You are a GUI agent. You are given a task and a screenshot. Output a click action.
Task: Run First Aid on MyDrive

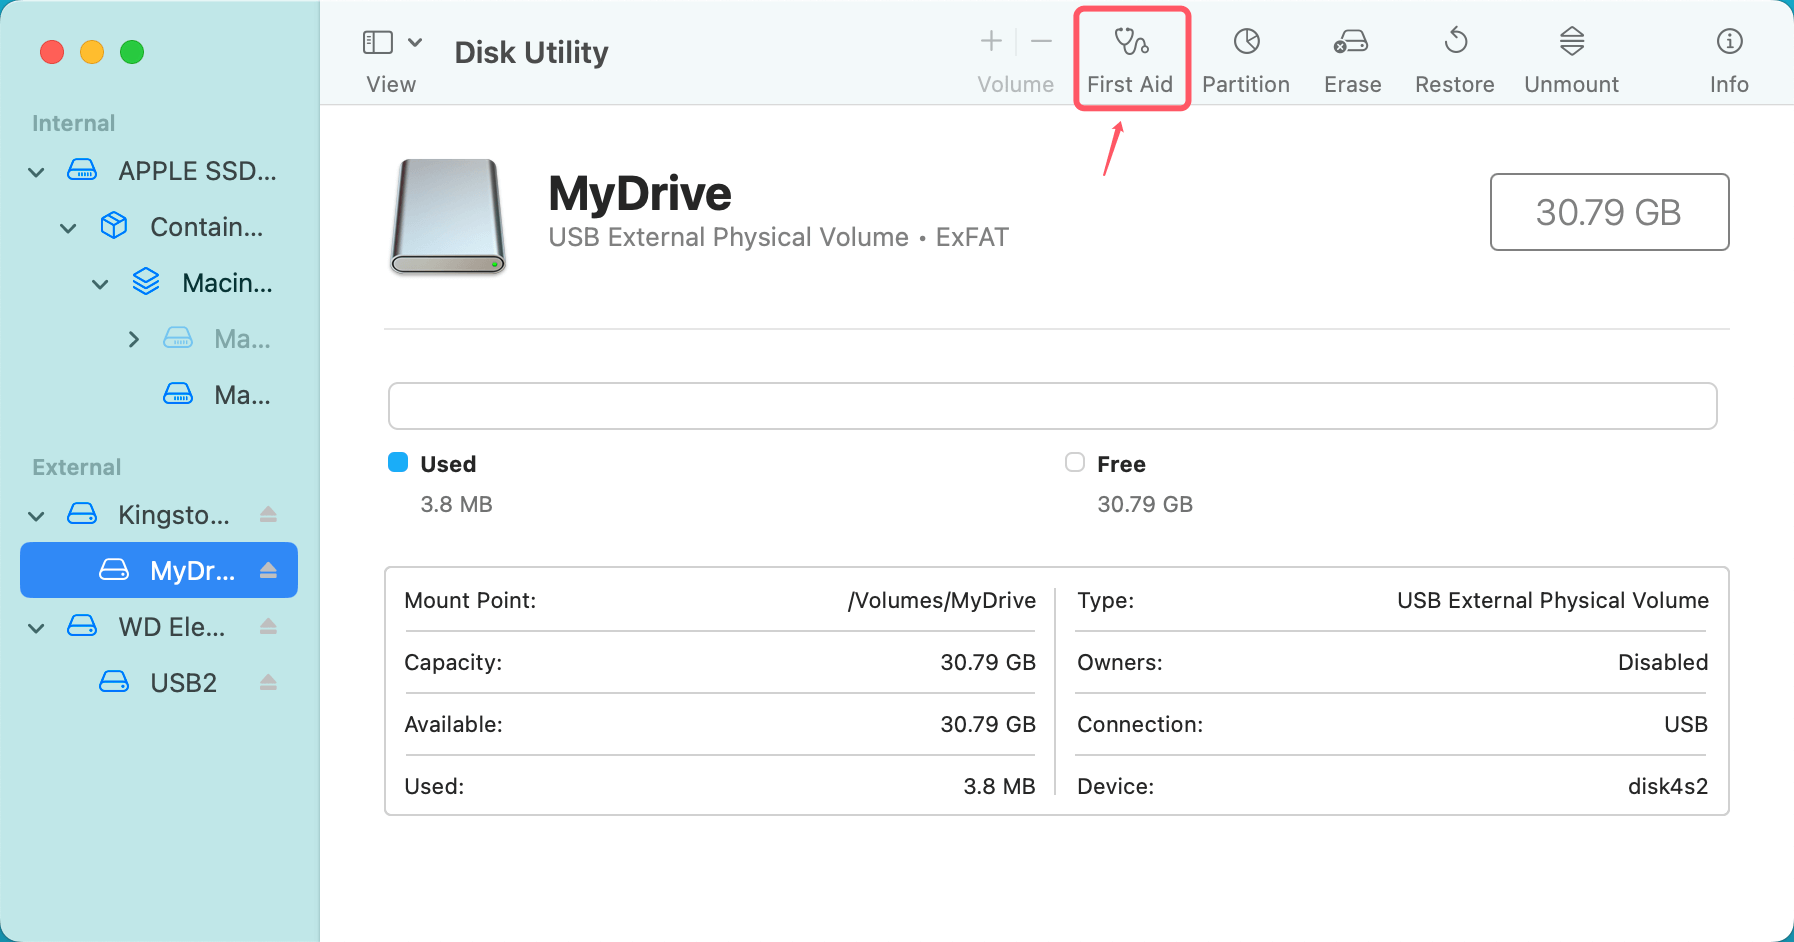tap(1131, 58)
